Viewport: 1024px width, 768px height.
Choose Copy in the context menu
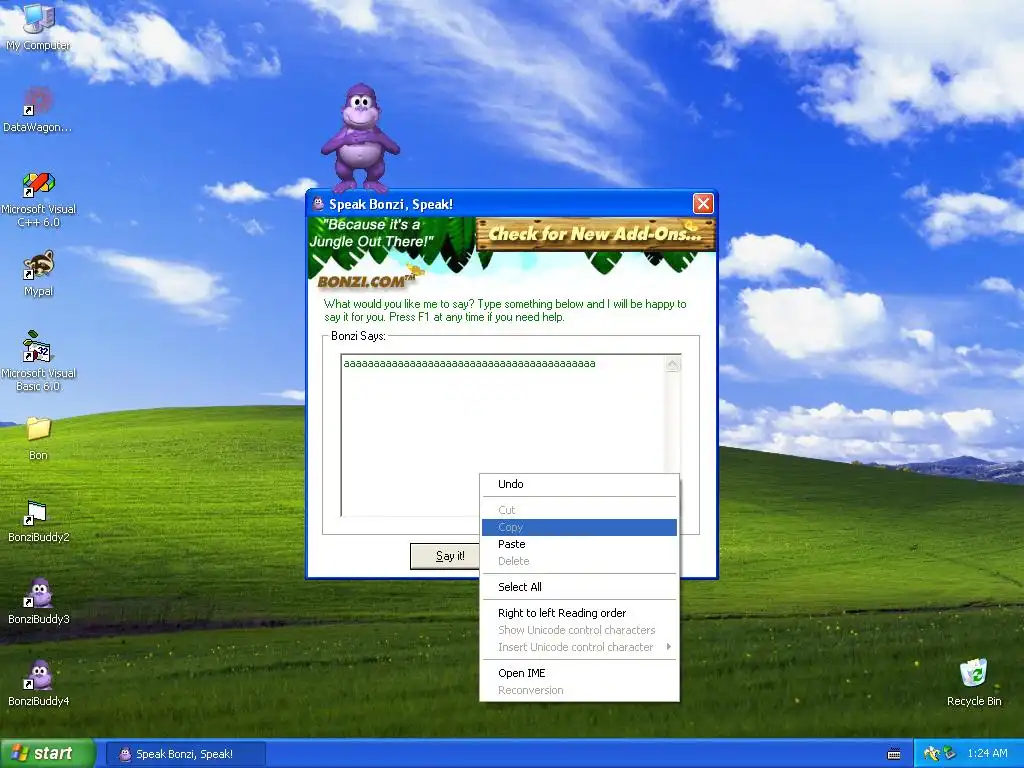coord(579,527)
